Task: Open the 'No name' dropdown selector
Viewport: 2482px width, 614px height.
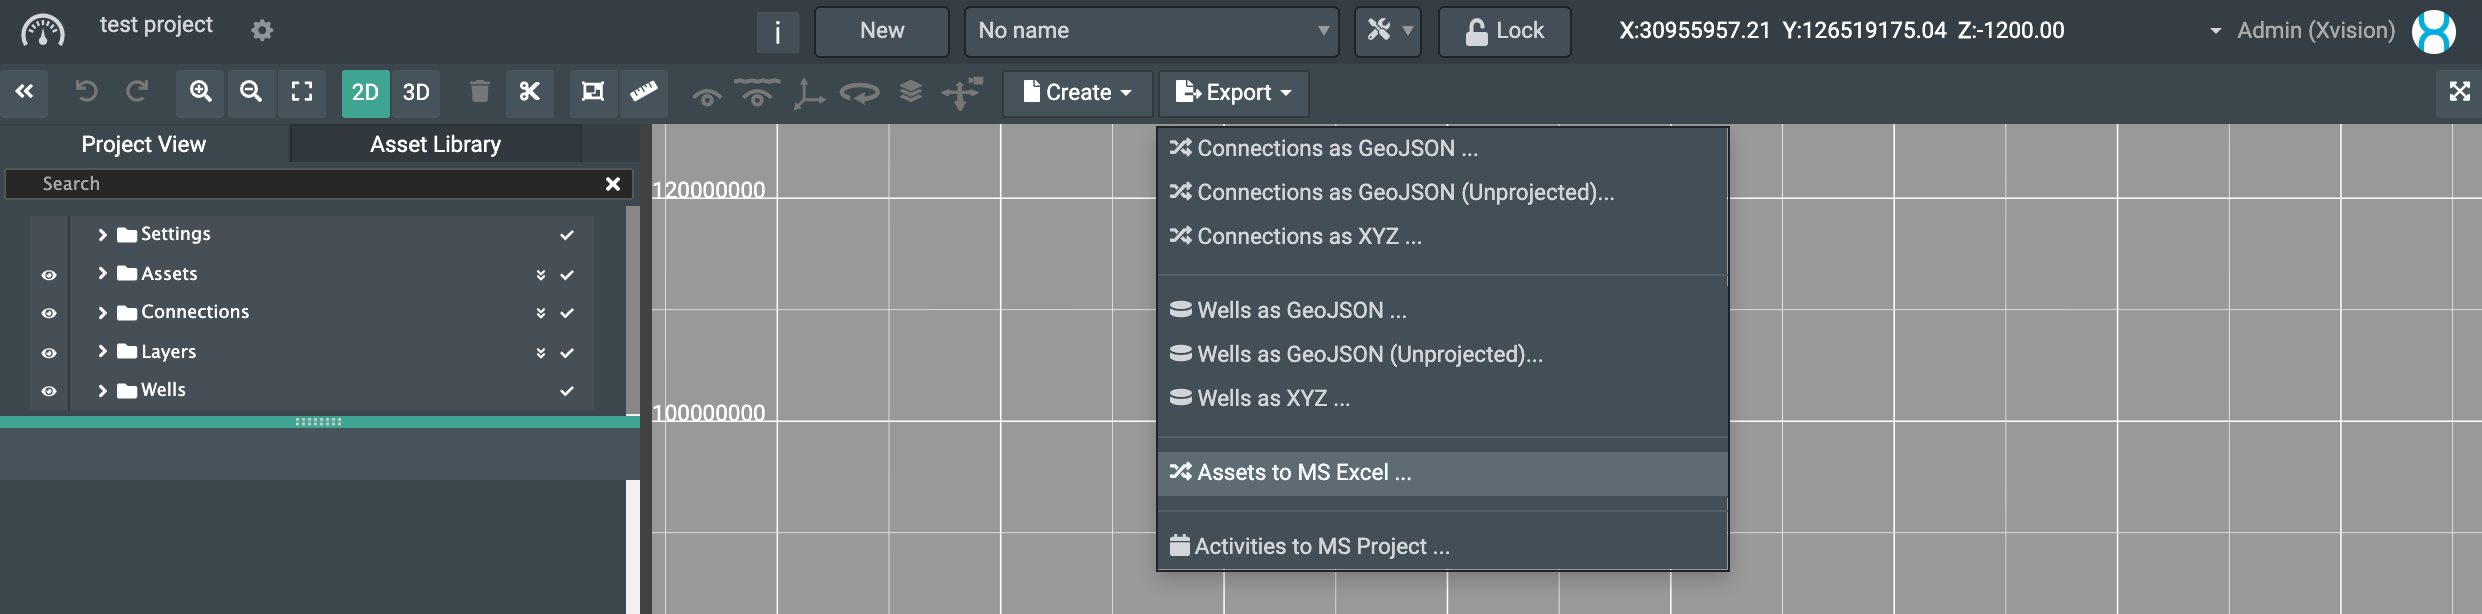Action: [1151, 31]
